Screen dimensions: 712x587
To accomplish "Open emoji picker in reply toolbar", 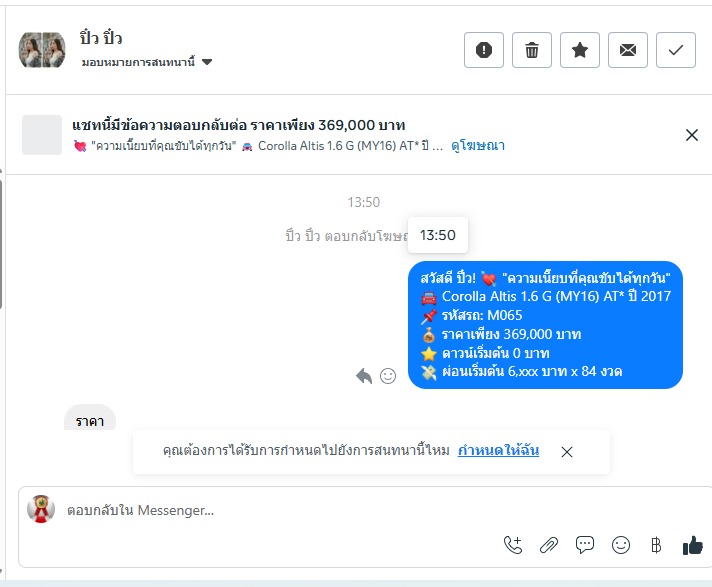I will [621, 545].
